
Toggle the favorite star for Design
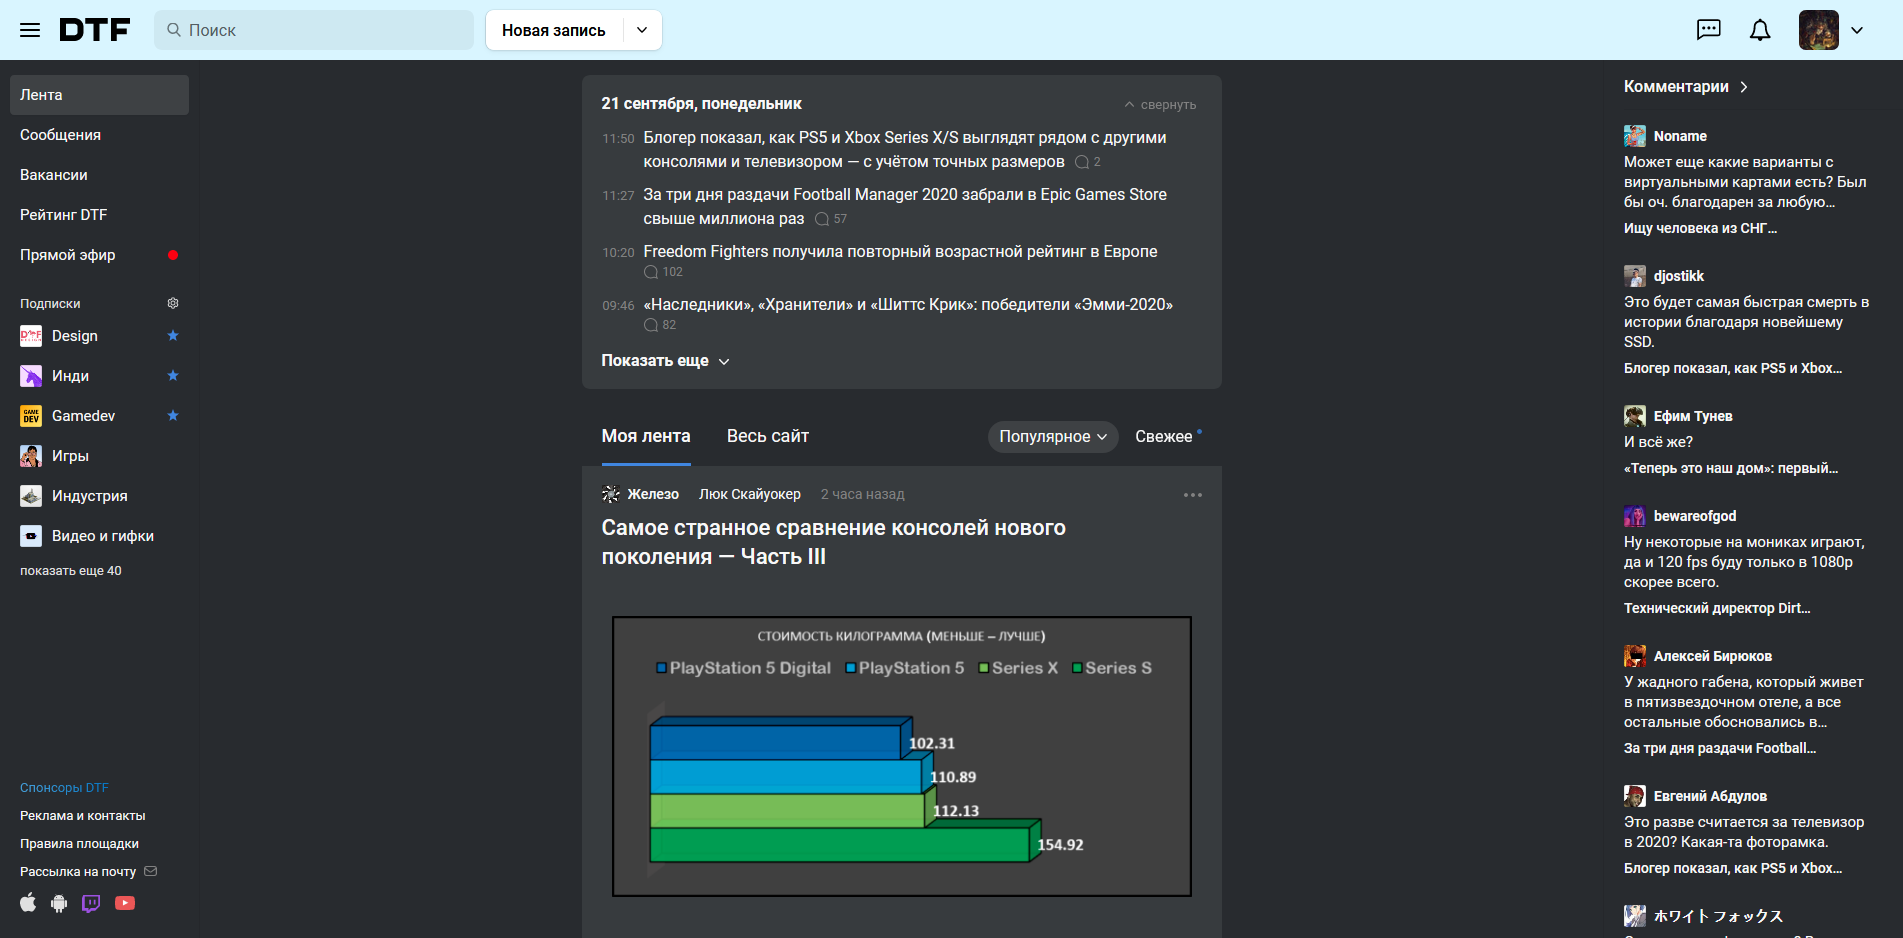[x=173, y=336]
